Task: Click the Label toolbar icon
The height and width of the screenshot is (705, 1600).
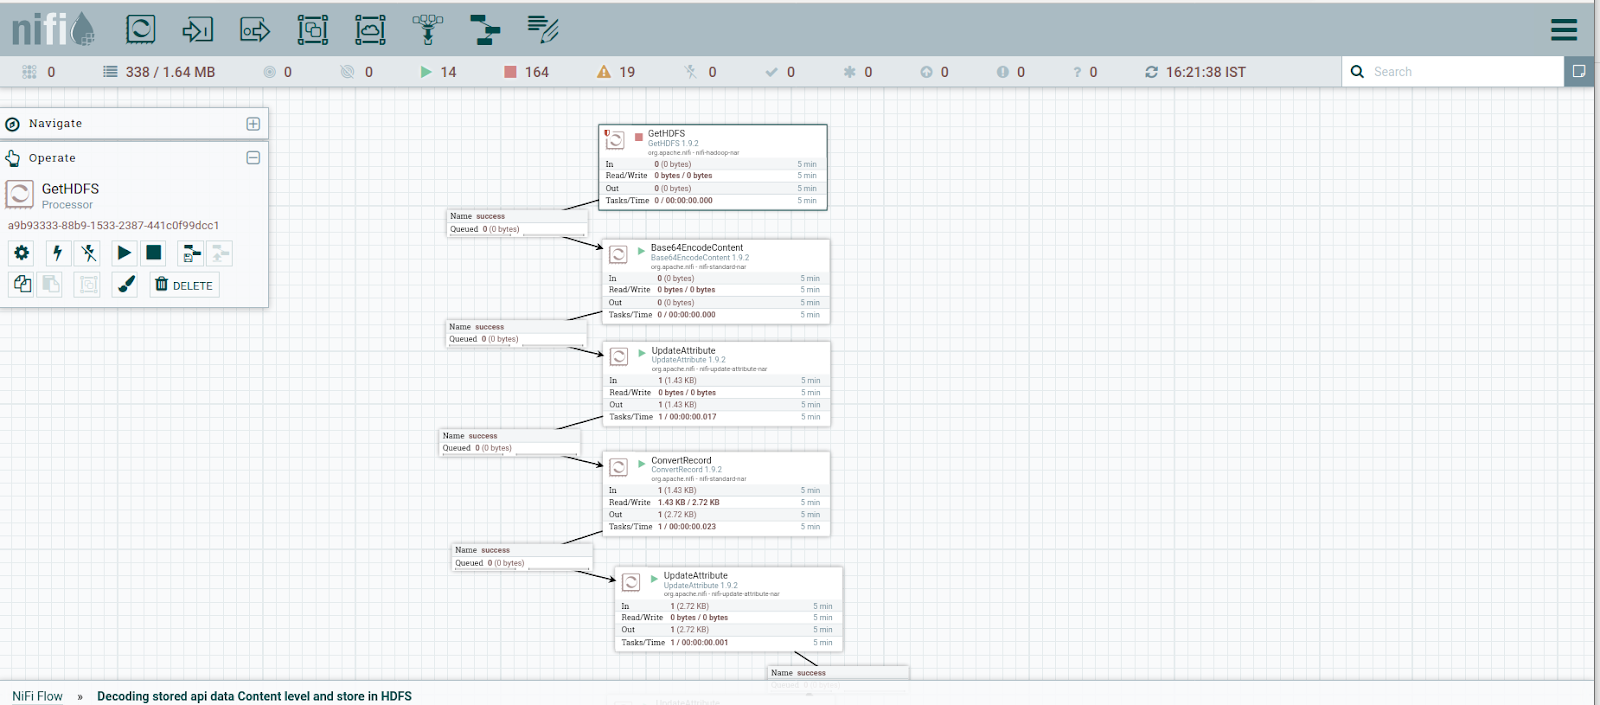Action: click(543, 30)
